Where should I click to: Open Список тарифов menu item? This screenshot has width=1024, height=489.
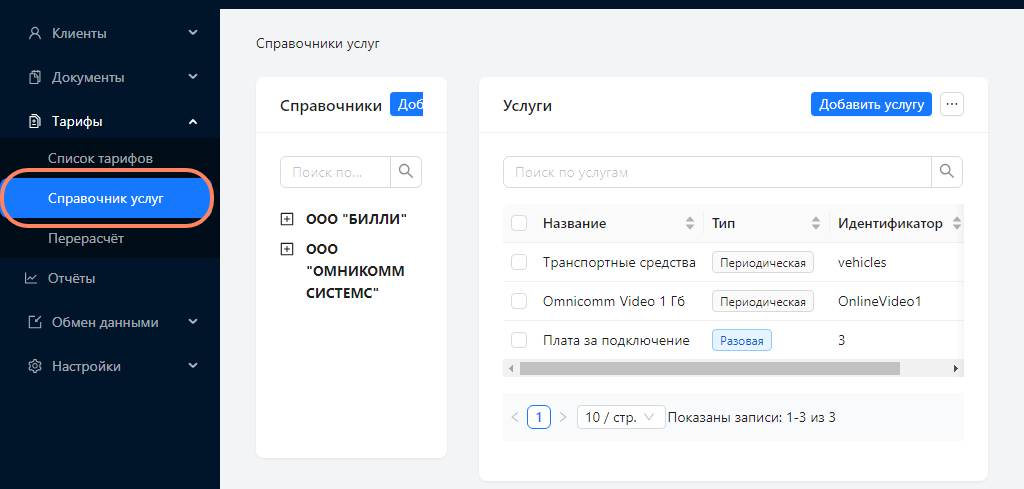coord(100,158)
